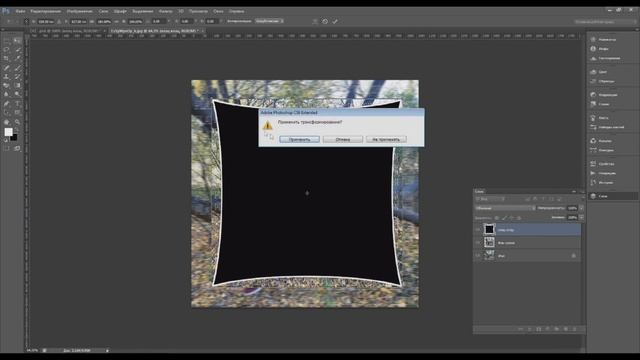Select the Eyedropper tool
This screenshot has width=640, height=360.
click(17, 59)
